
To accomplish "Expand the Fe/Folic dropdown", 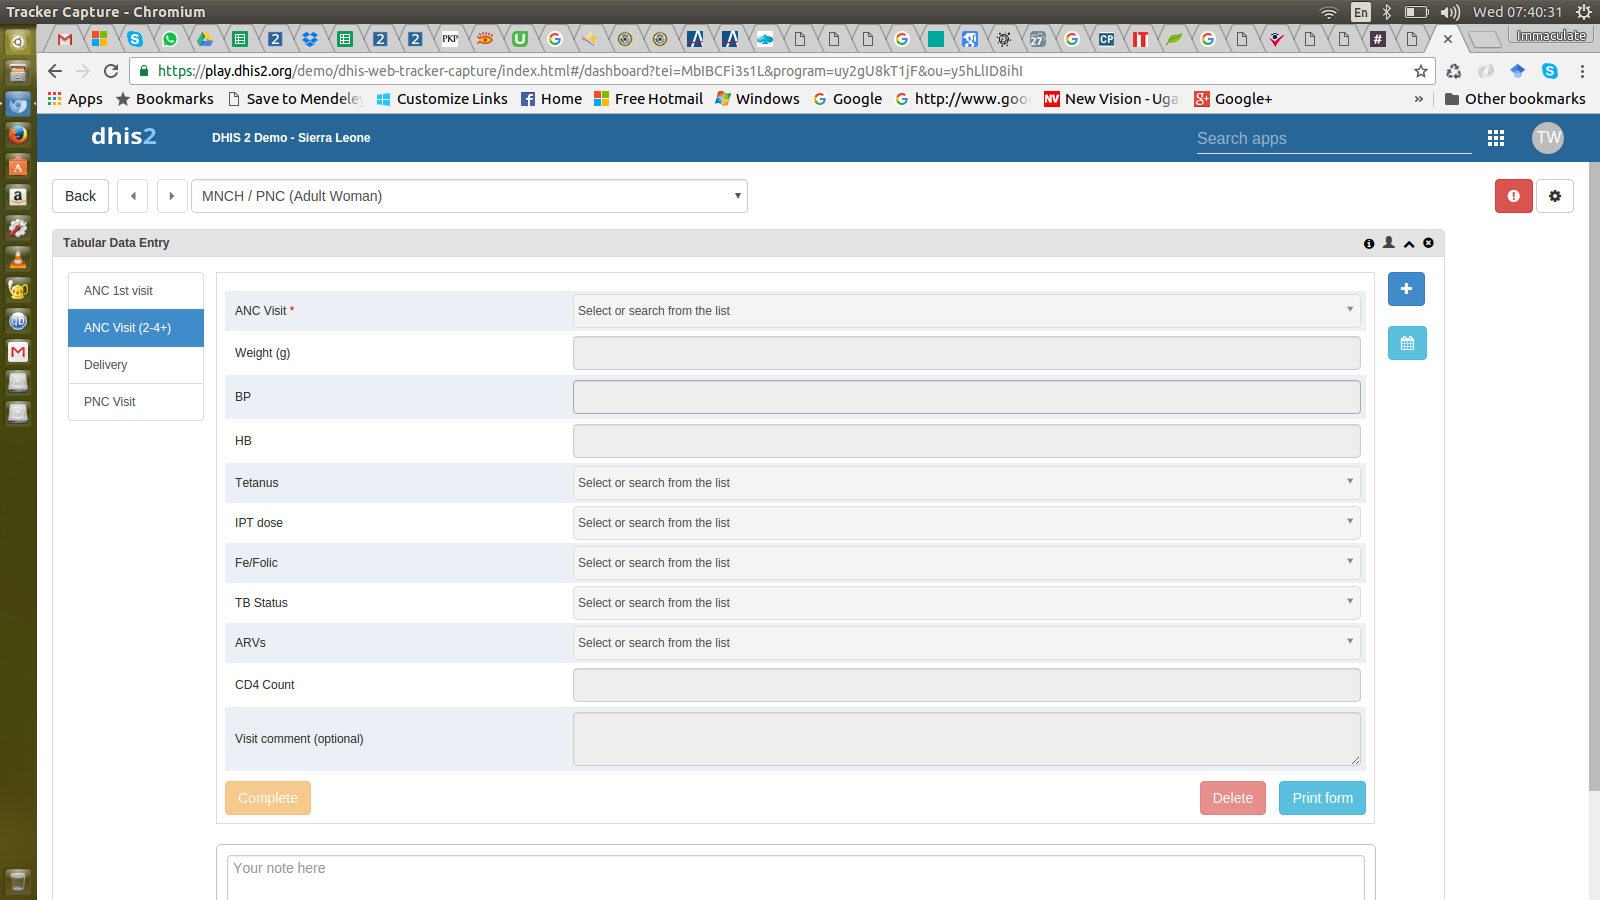I will [966, 563].
